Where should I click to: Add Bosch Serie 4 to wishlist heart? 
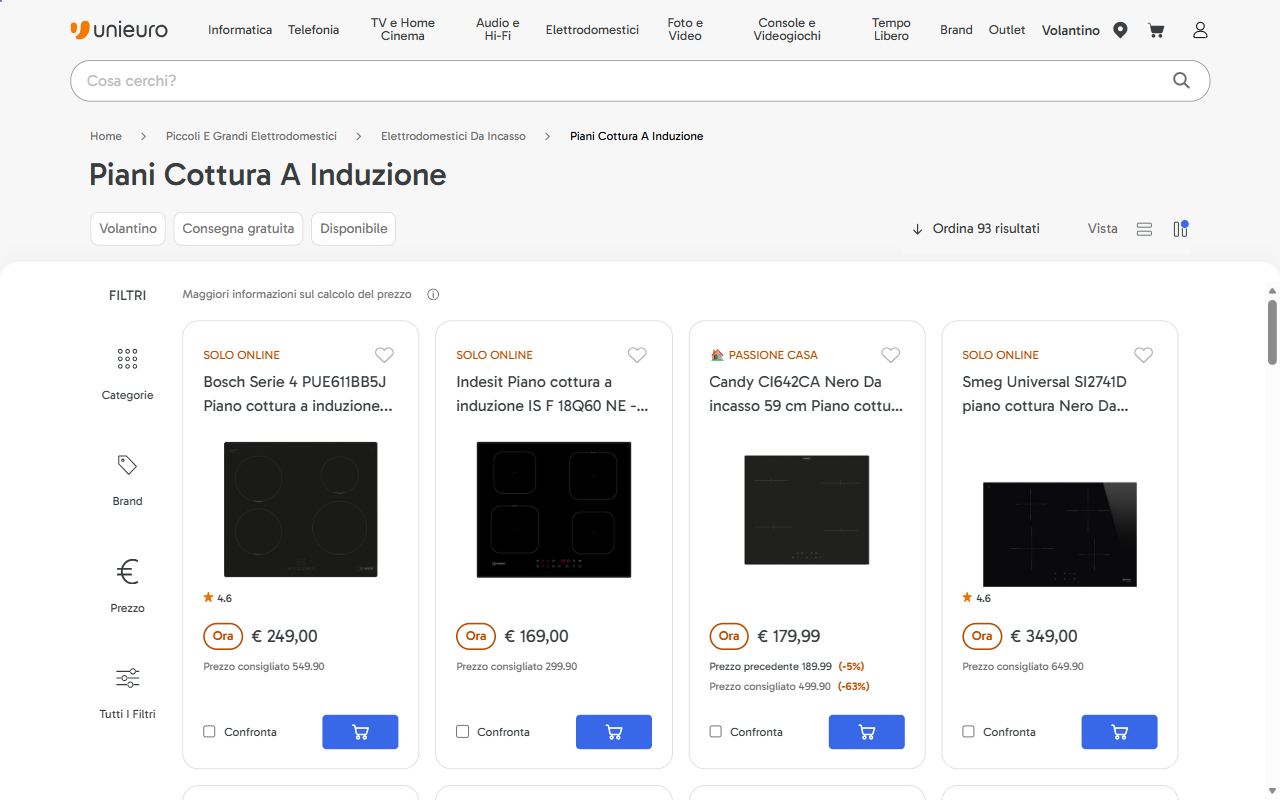click(x=384, y=355)
